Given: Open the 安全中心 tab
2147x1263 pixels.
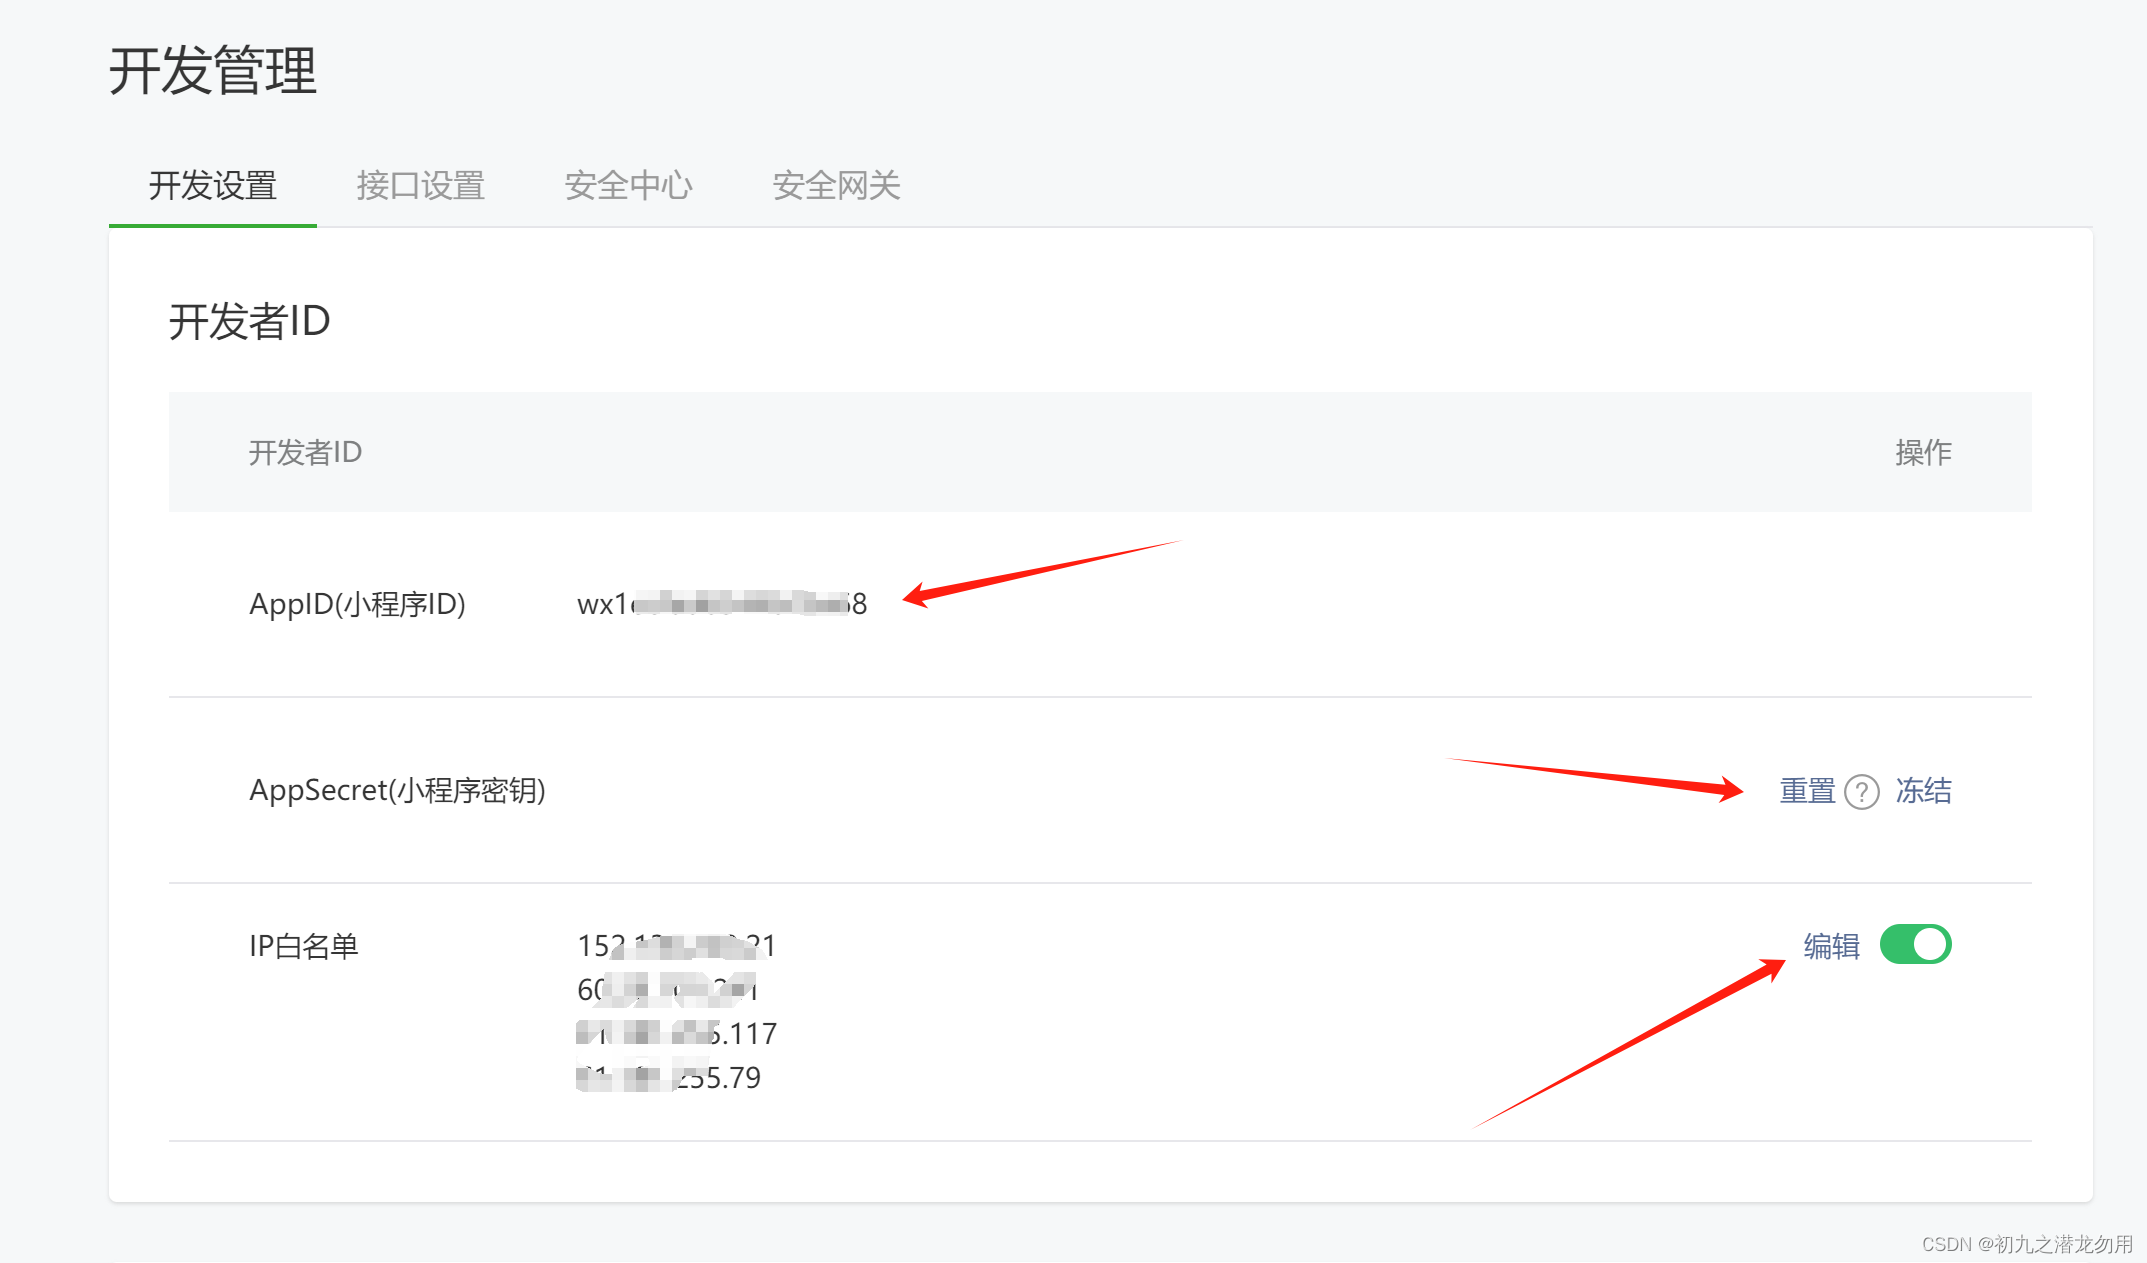Looking at the screenshot, I should (x=628, y=185).
